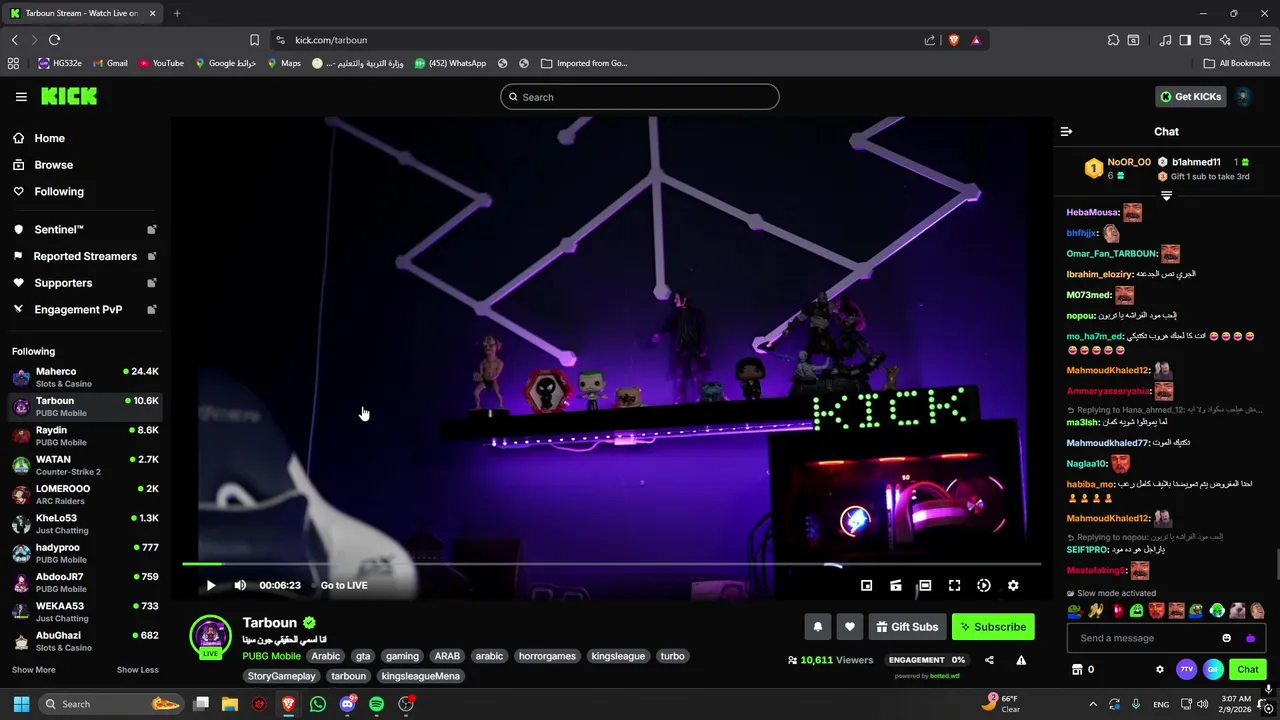The height and width of the screenshot is (720, 1280).
Task: Click the green KICK logo
Action: [69, 96]
